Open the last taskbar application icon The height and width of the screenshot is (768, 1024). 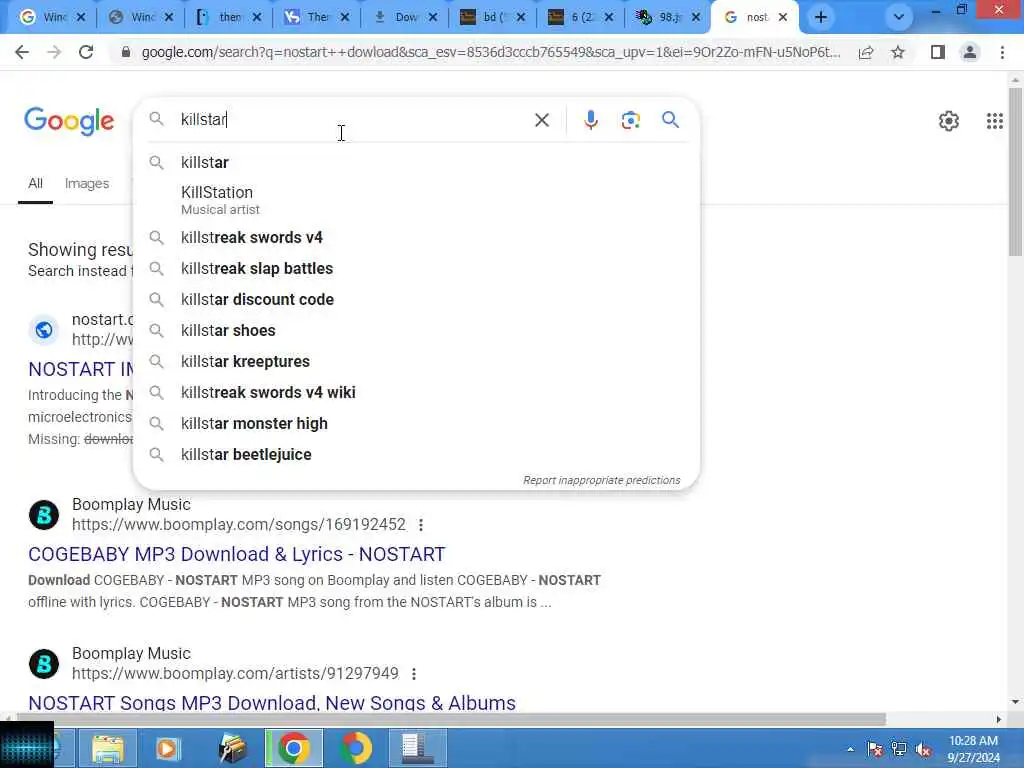(418, 748)
